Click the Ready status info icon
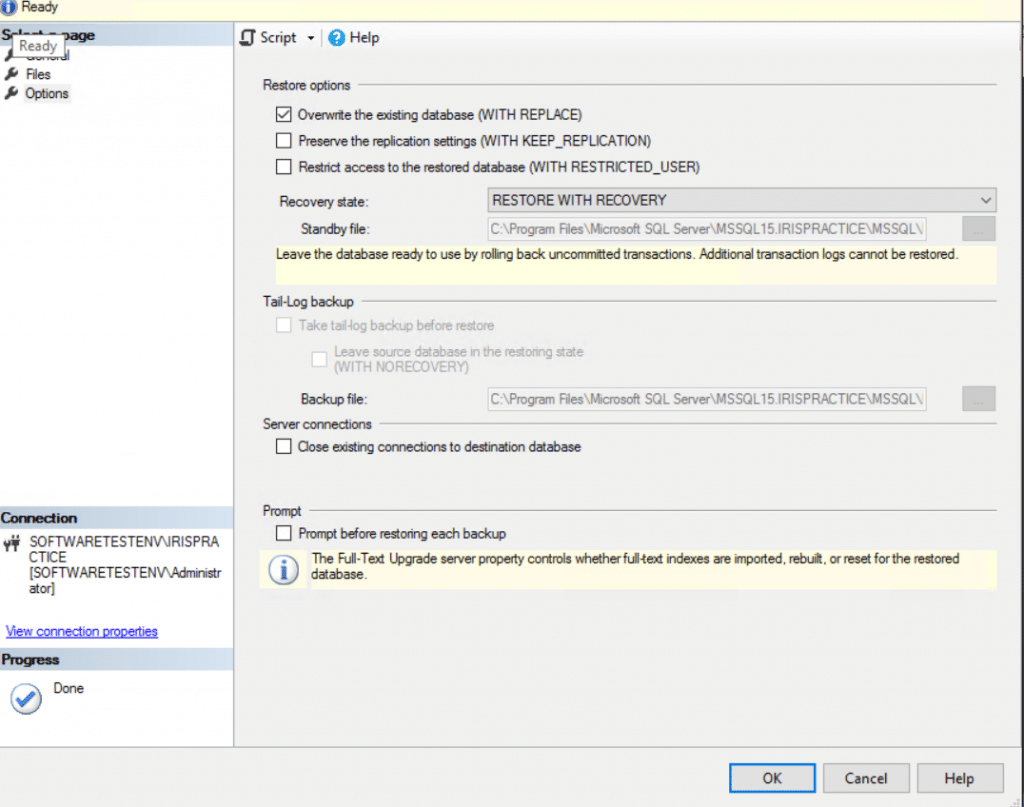This screenshot has height=807, width=1024. click(8, 7)
